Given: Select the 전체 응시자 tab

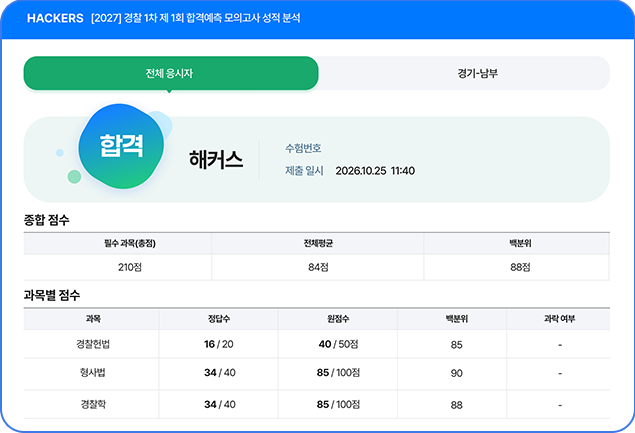Looking at the screenshot, I should (x=171, y=73).
